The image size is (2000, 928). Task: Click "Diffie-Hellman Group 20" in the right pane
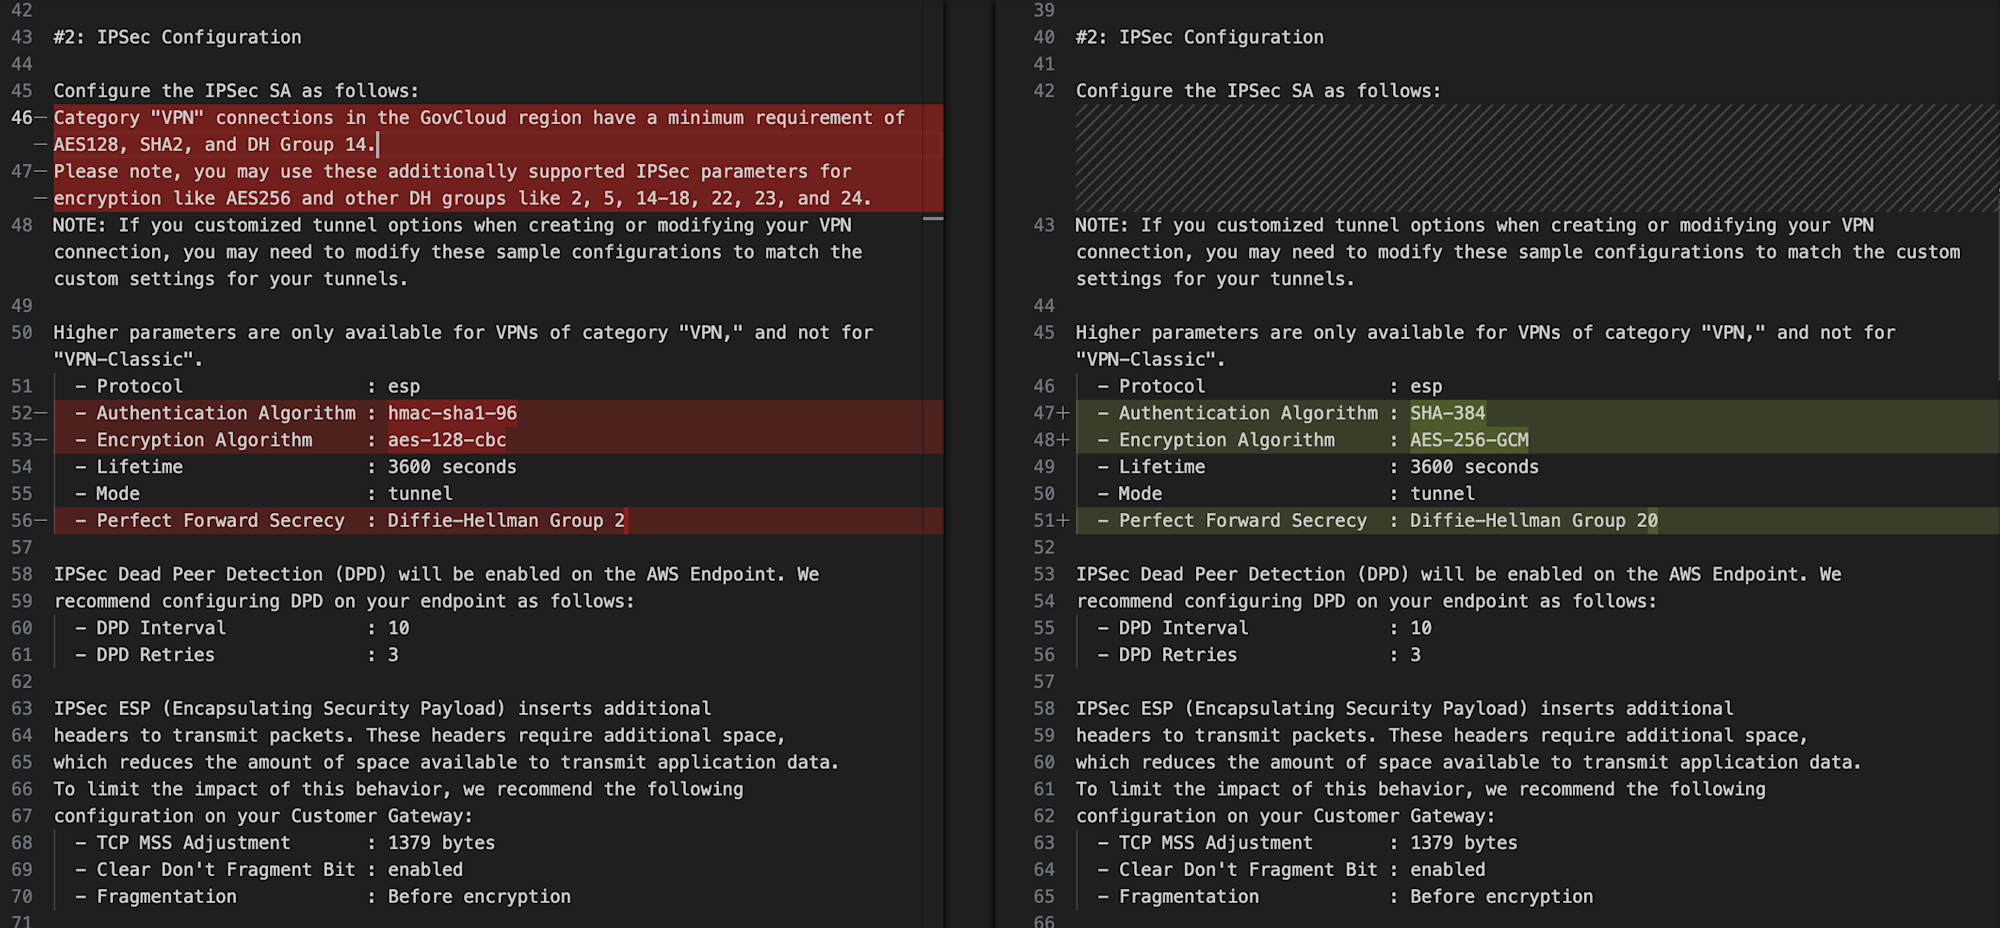pos(1533,521)
